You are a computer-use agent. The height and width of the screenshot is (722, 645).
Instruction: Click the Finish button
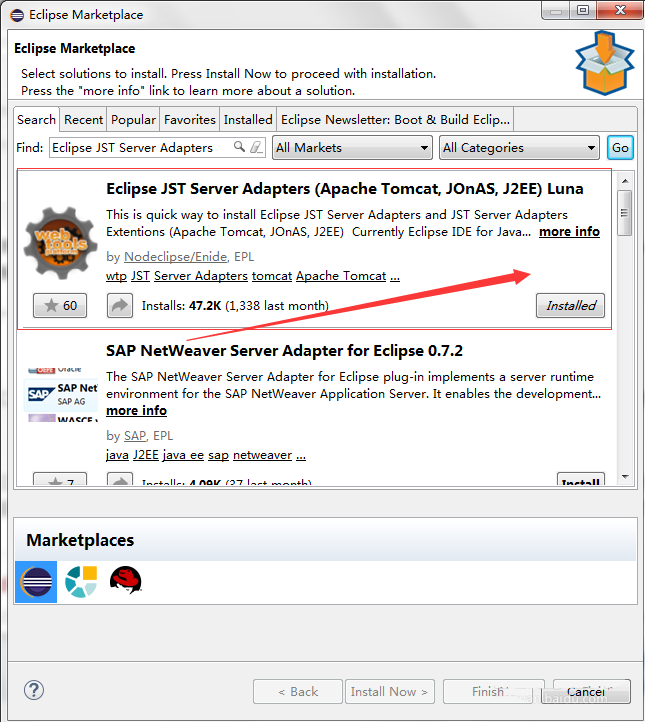494,692
